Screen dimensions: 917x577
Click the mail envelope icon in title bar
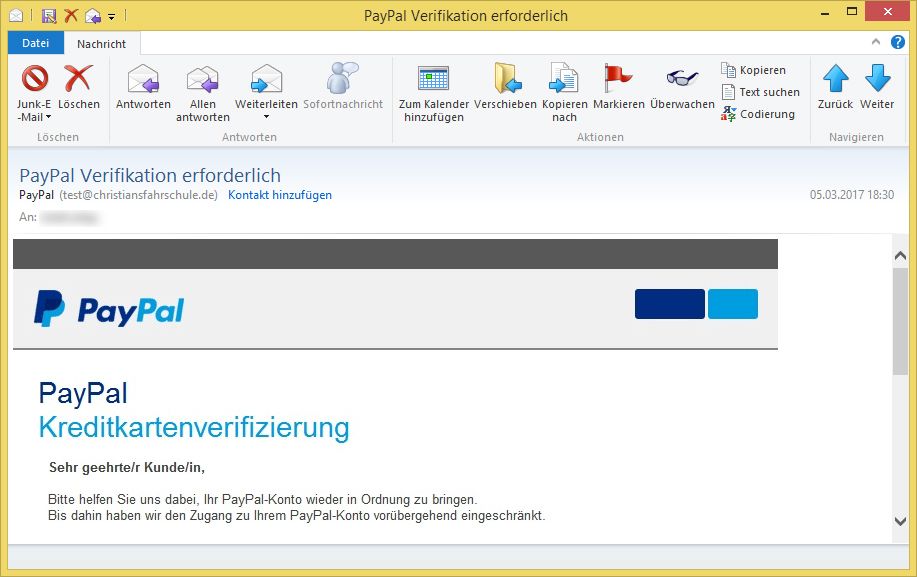(16, 15)
